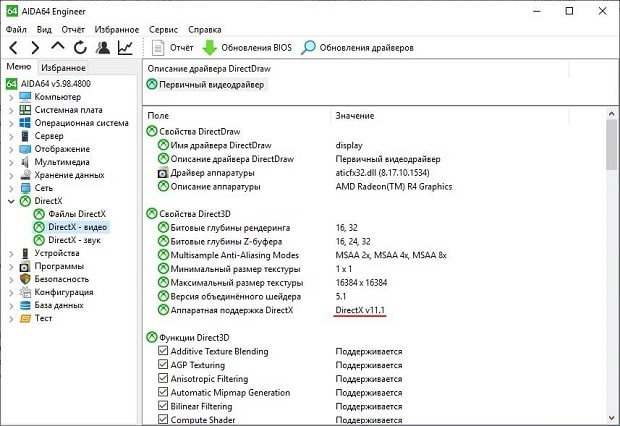Click the Программы icon in tree
Viewport: 620px width, 426px height.
(x=25, y=266)
